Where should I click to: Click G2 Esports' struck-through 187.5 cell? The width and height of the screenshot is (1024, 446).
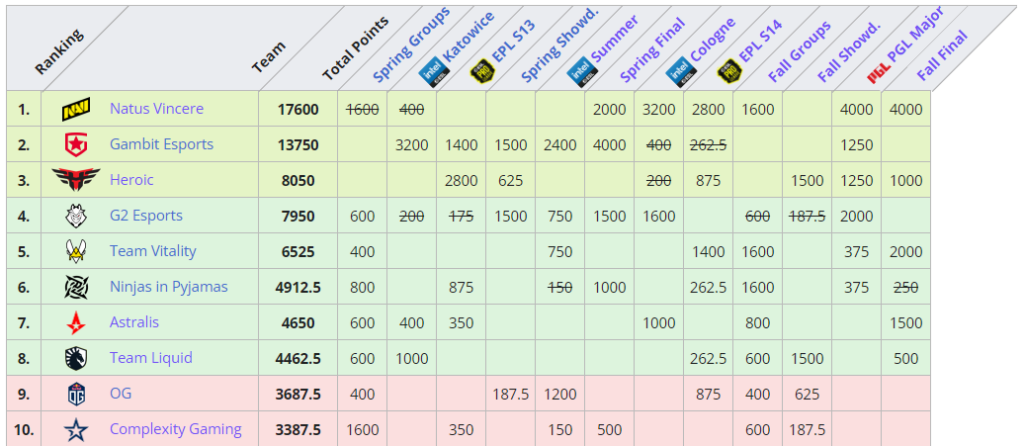pos(807,215)
